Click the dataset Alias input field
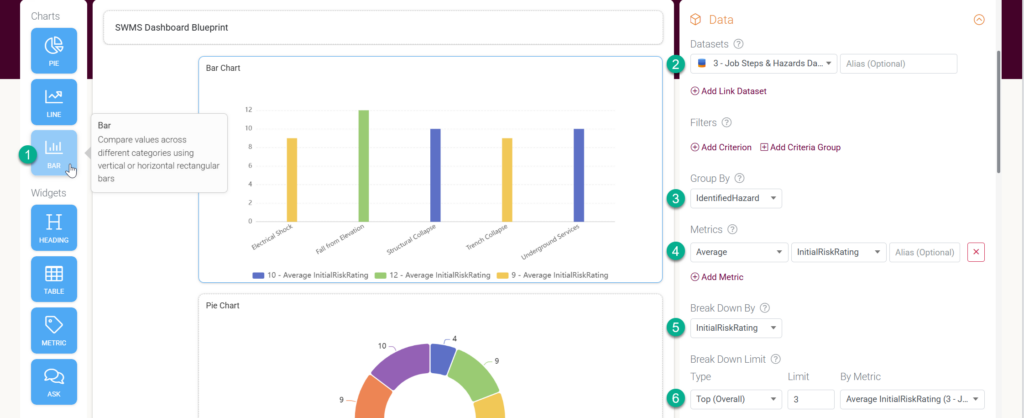 (x=899, y=64)
